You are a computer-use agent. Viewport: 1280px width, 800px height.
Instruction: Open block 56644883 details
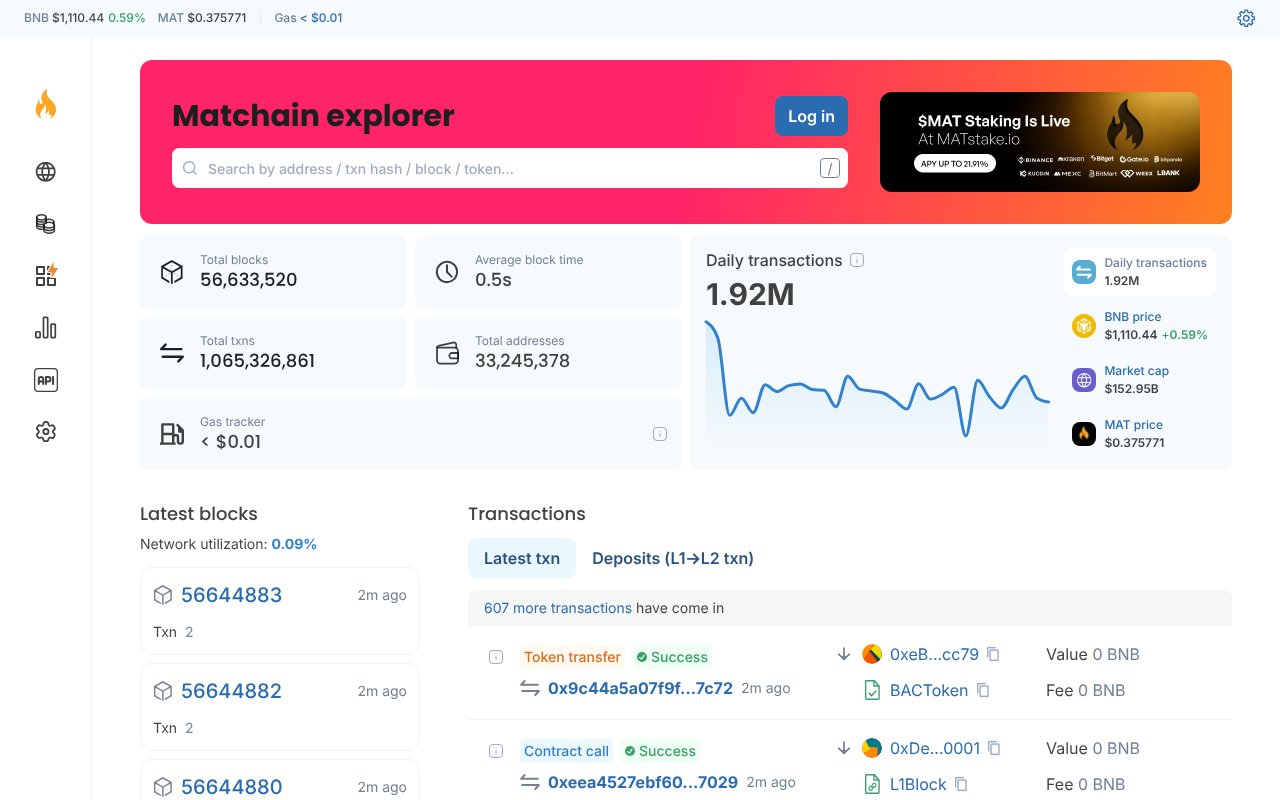pyautogui.click(x=231, y=595)
